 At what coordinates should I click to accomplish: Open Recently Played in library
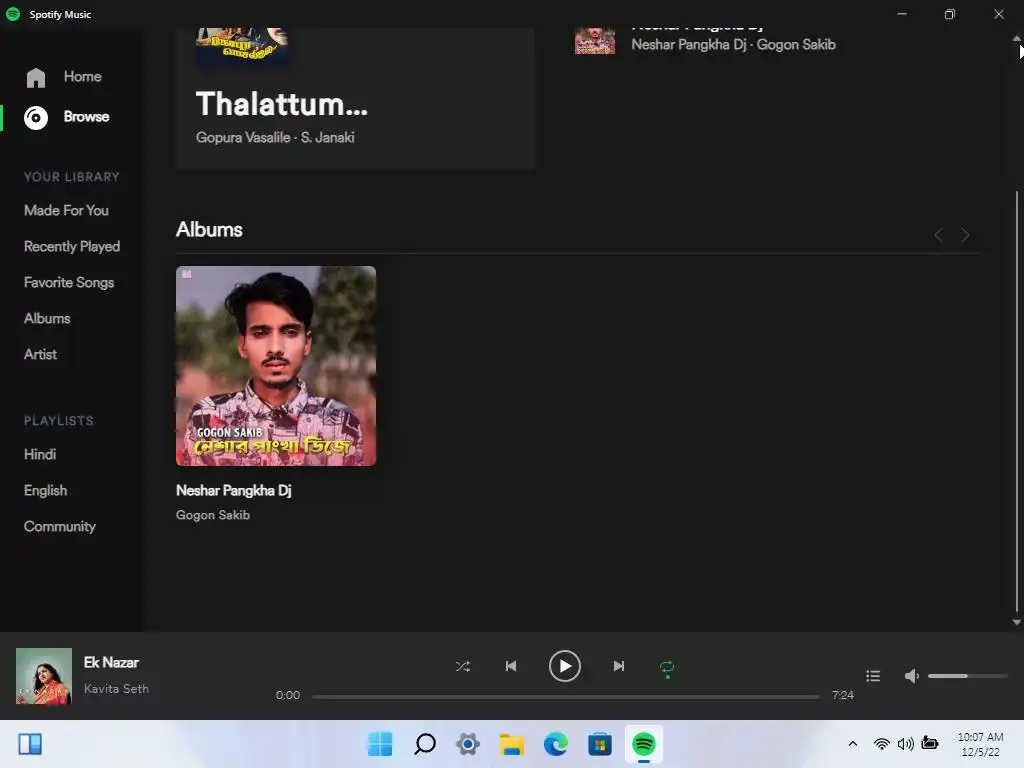coord(72,246)
